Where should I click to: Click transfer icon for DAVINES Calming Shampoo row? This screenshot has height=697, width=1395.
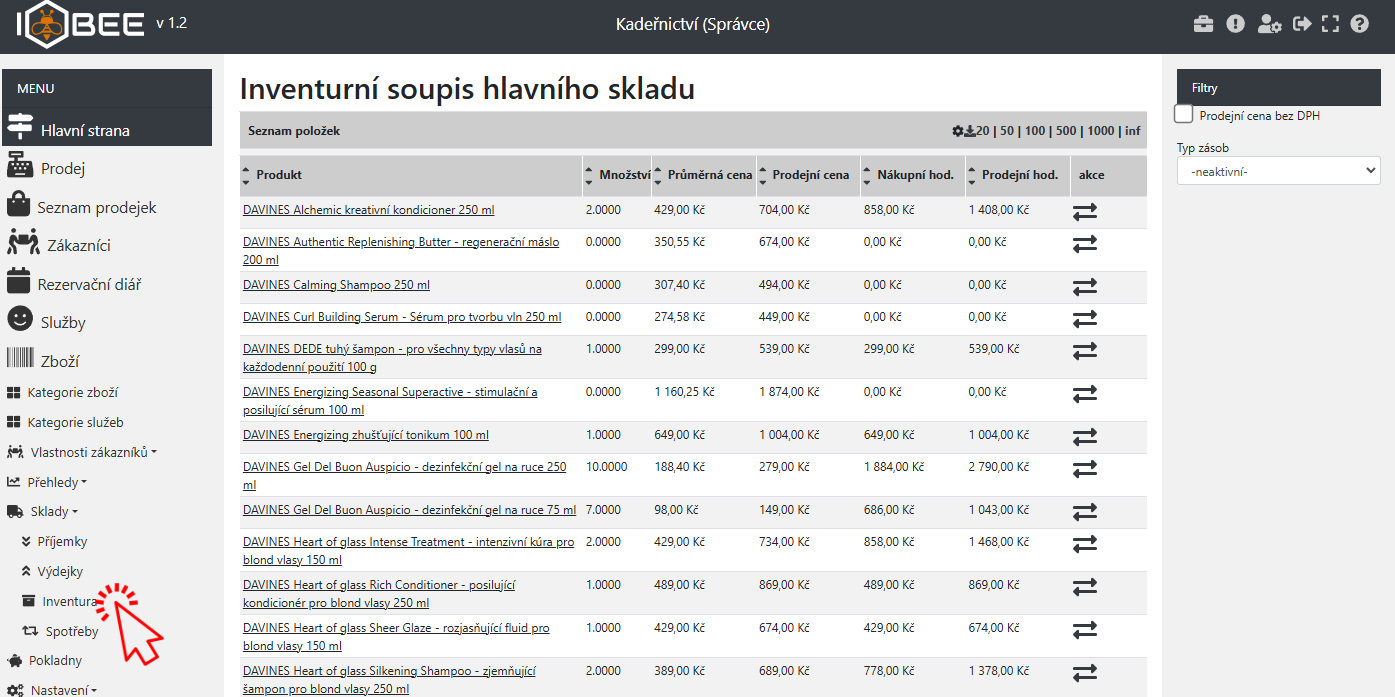point(1085,287)
